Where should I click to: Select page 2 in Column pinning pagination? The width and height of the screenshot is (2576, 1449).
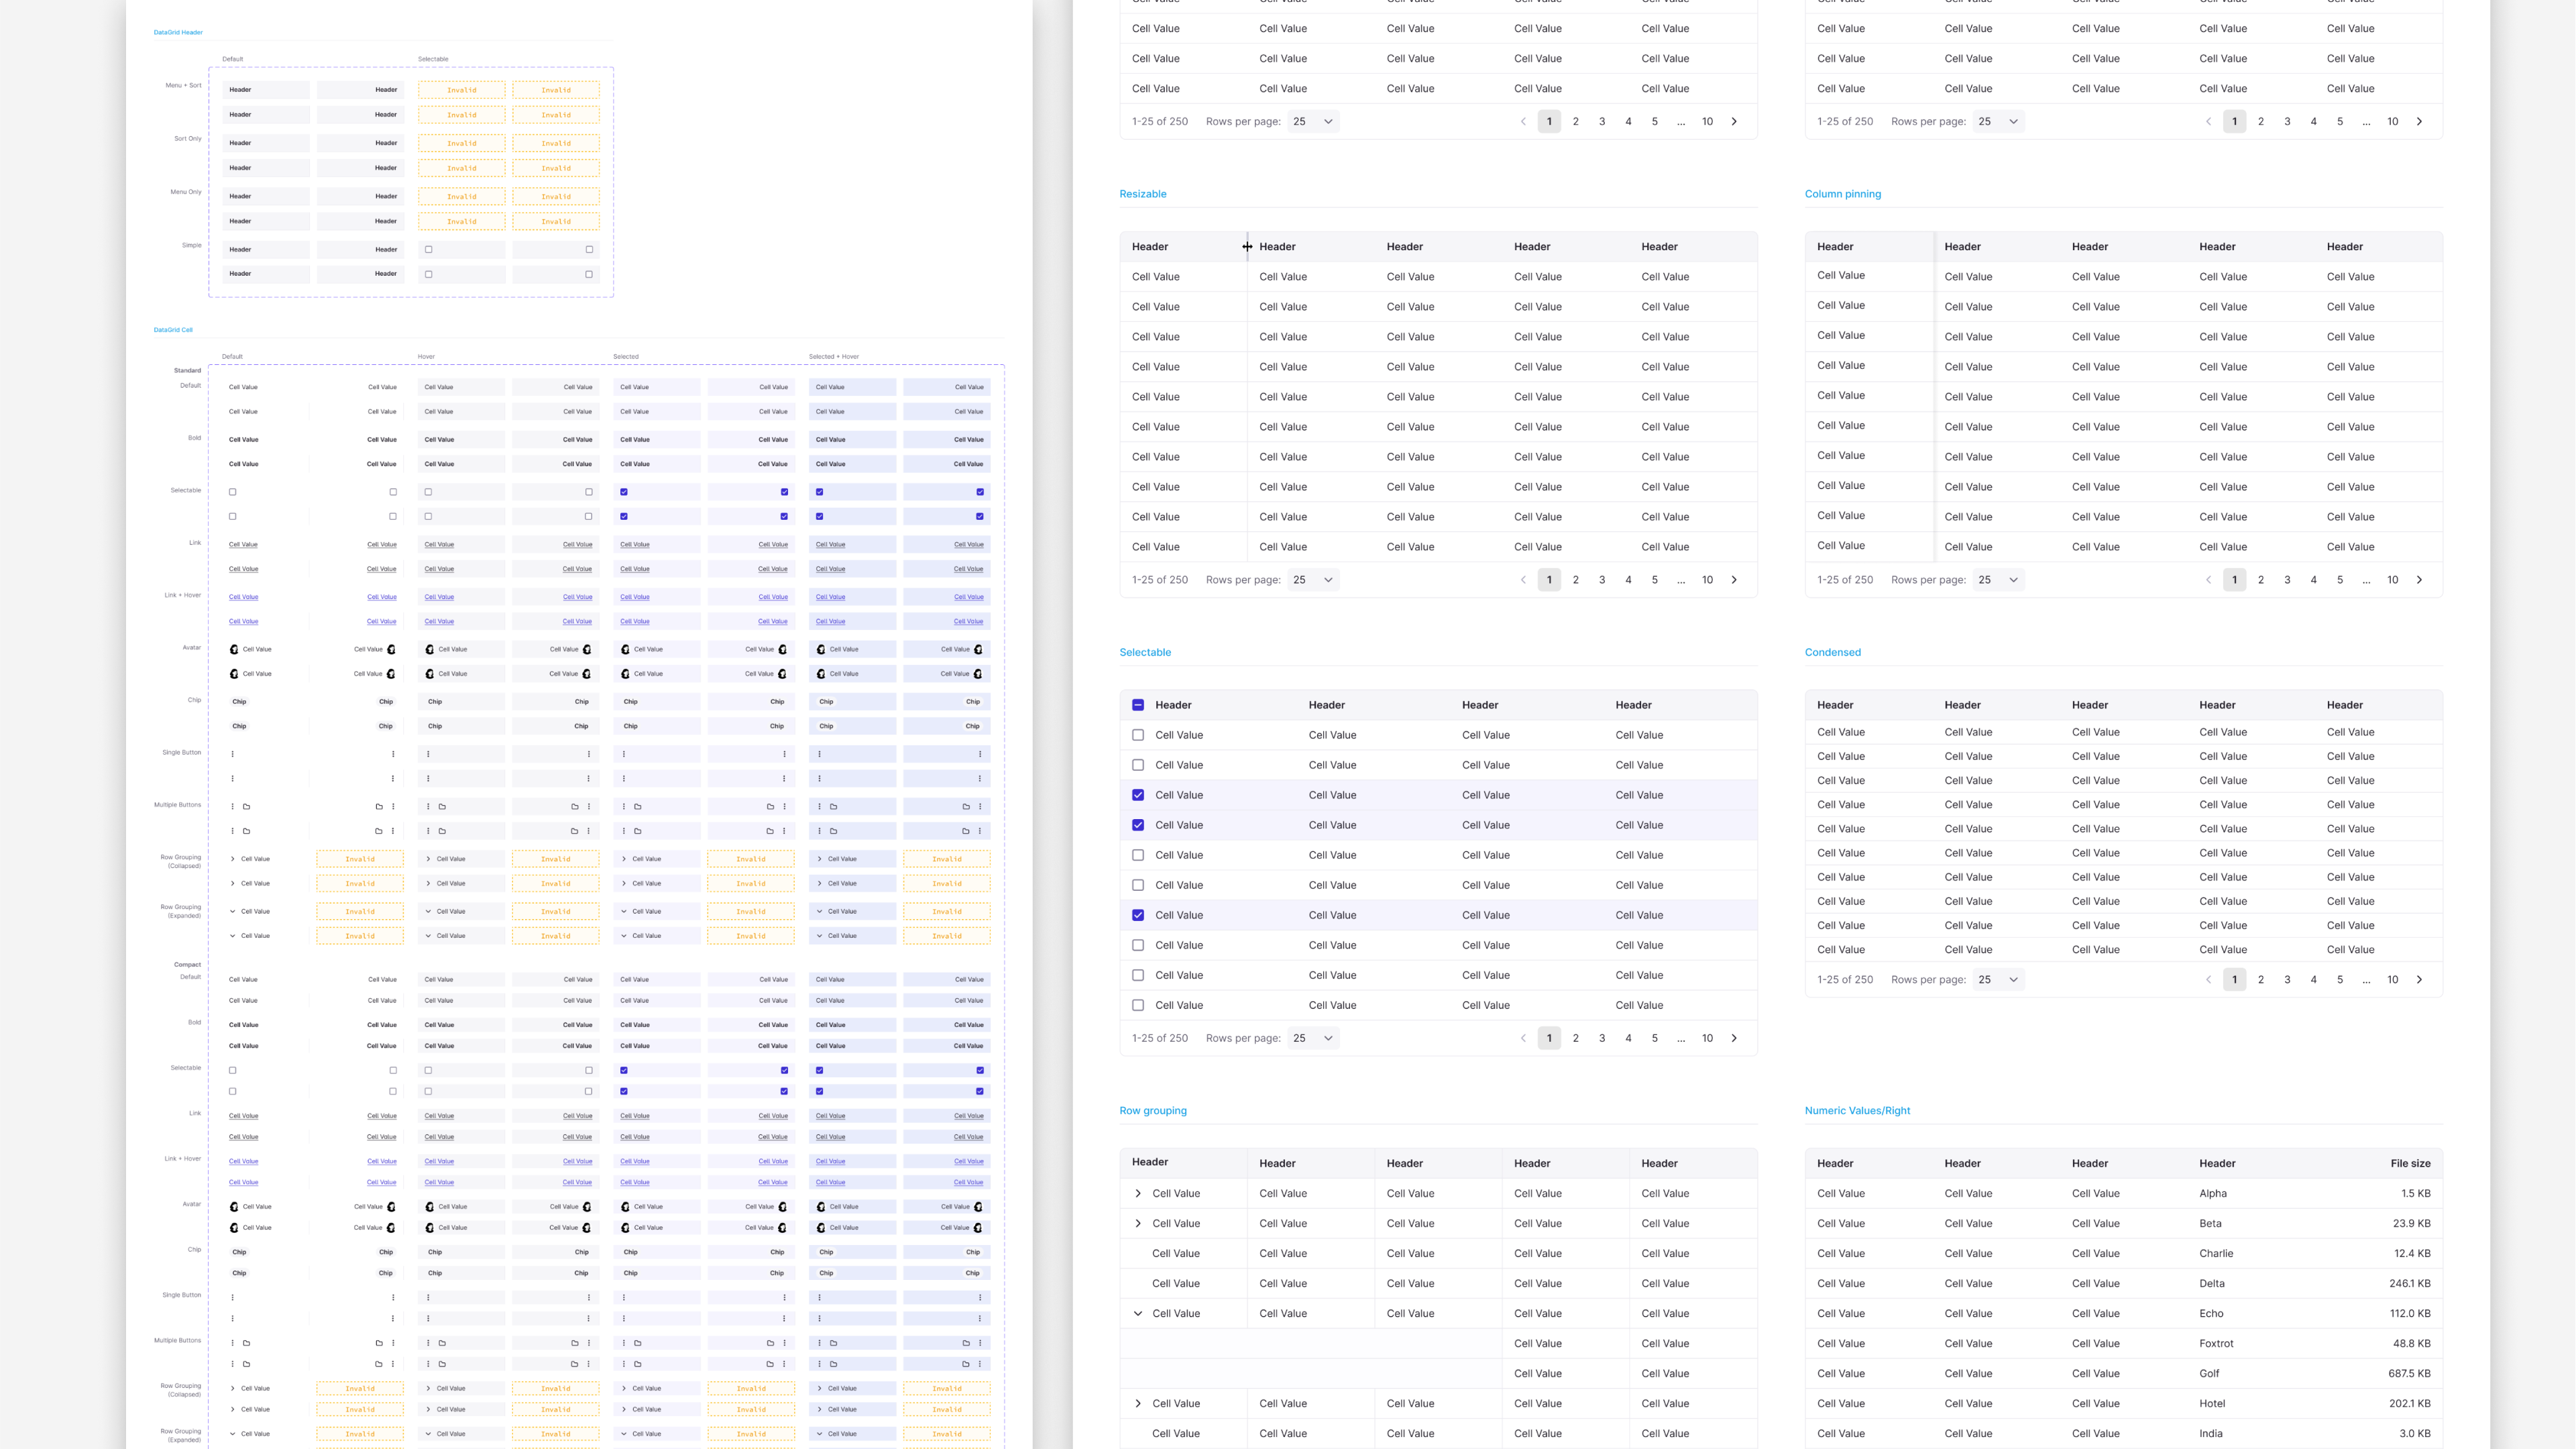[x=2261, y=580]
